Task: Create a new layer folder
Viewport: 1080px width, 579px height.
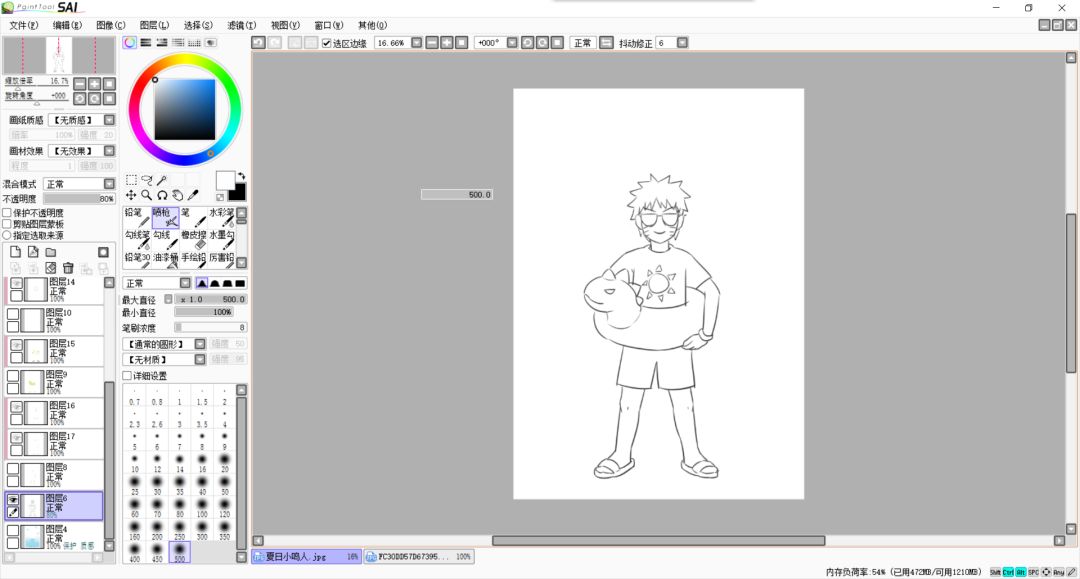Action: (x=51, y=252)
